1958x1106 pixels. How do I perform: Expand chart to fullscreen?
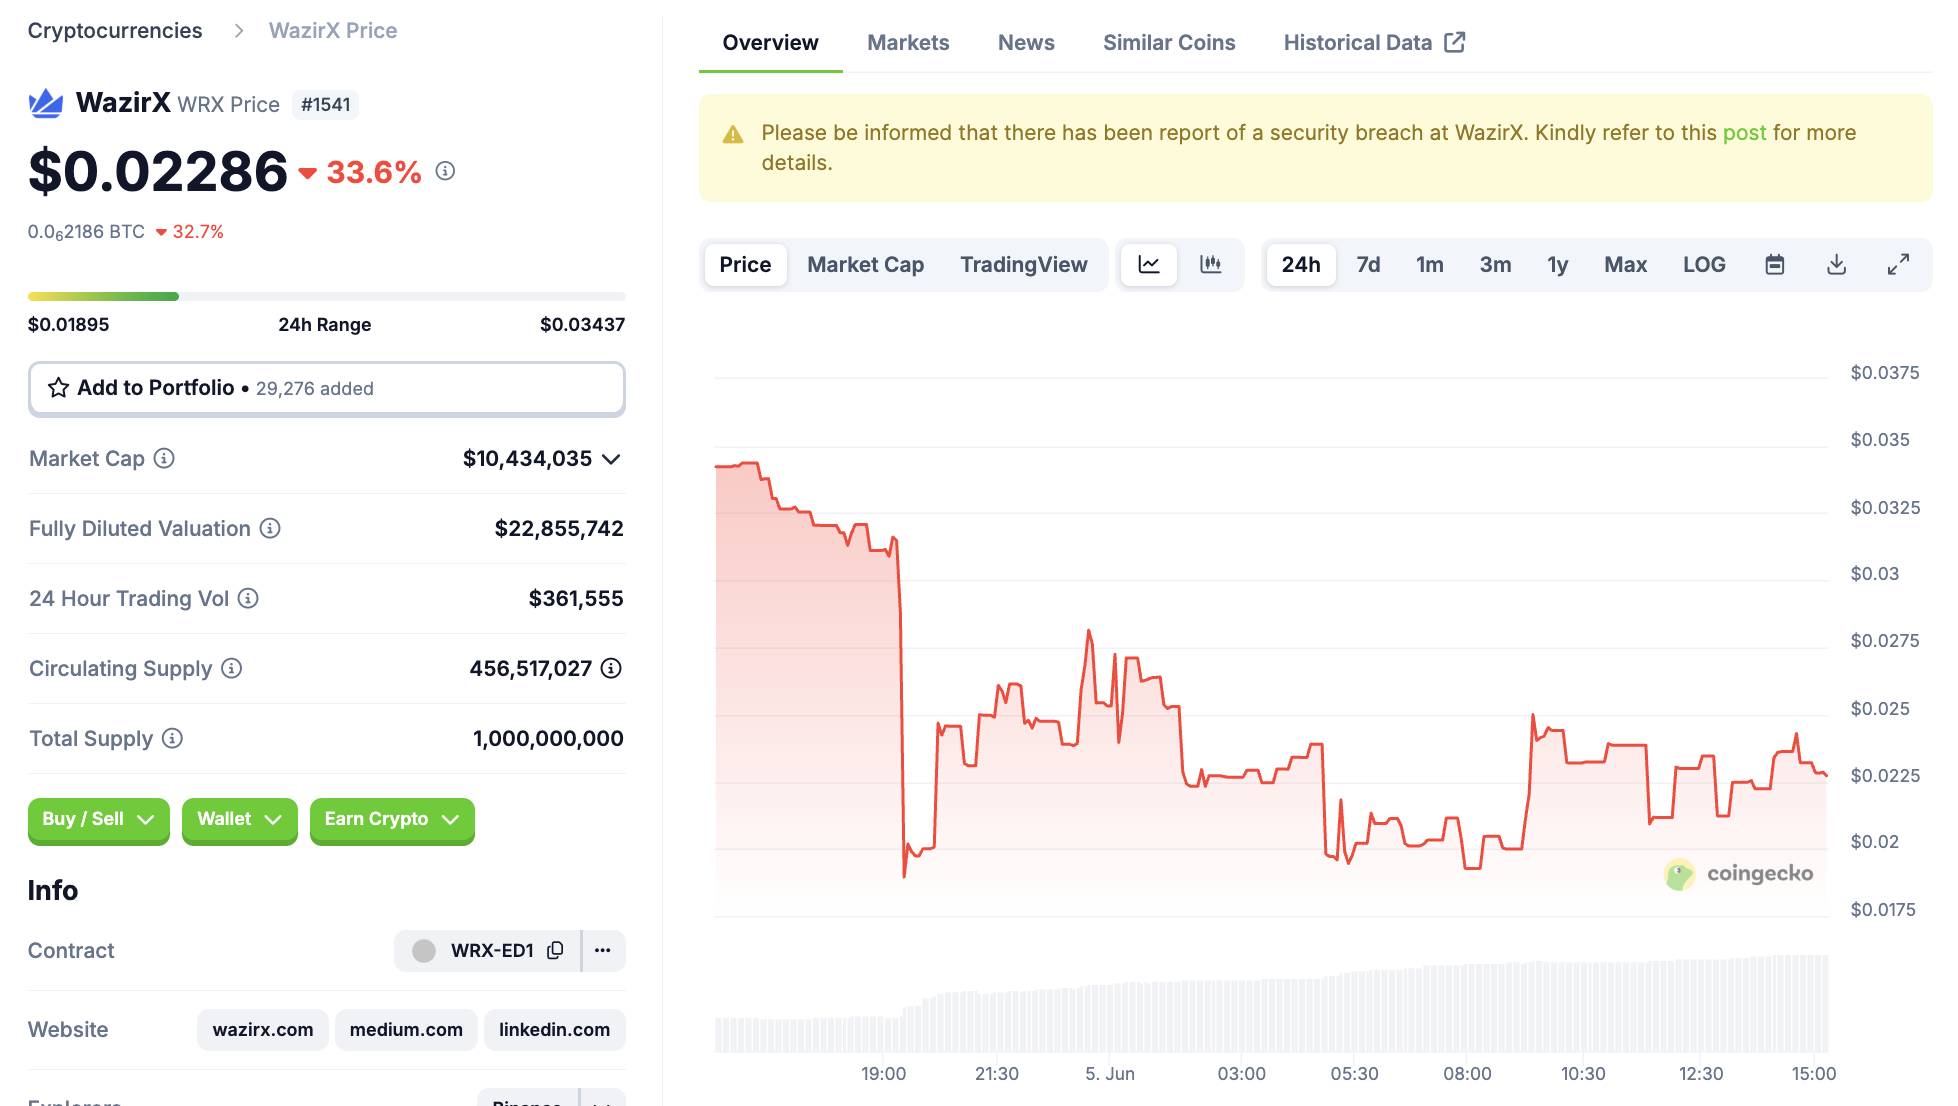point(1898,264)
